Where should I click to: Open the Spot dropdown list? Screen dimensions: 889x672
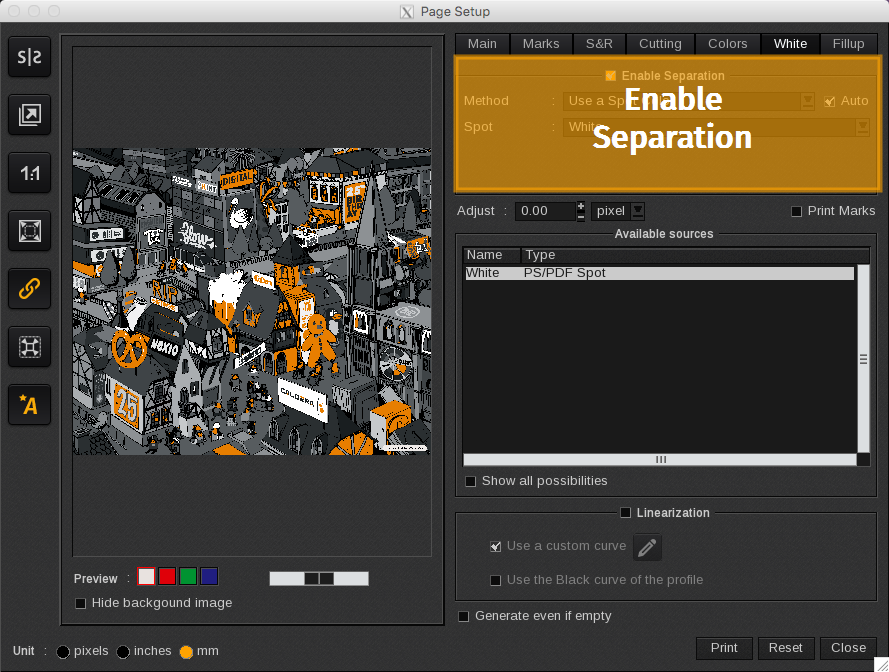(x=862, y=127)
